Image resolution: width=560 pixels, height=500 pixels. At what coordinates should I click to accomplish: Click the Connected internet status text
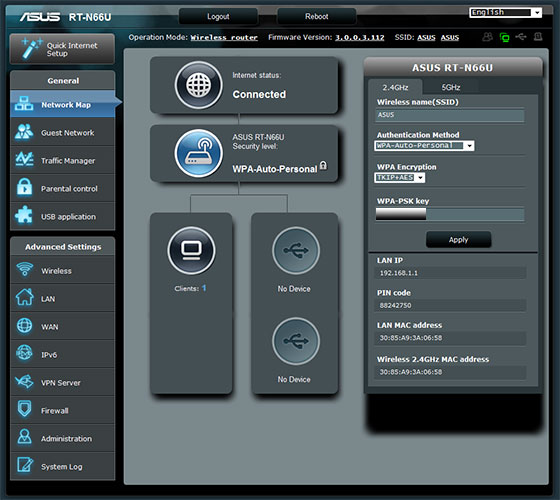coord(259,94)
